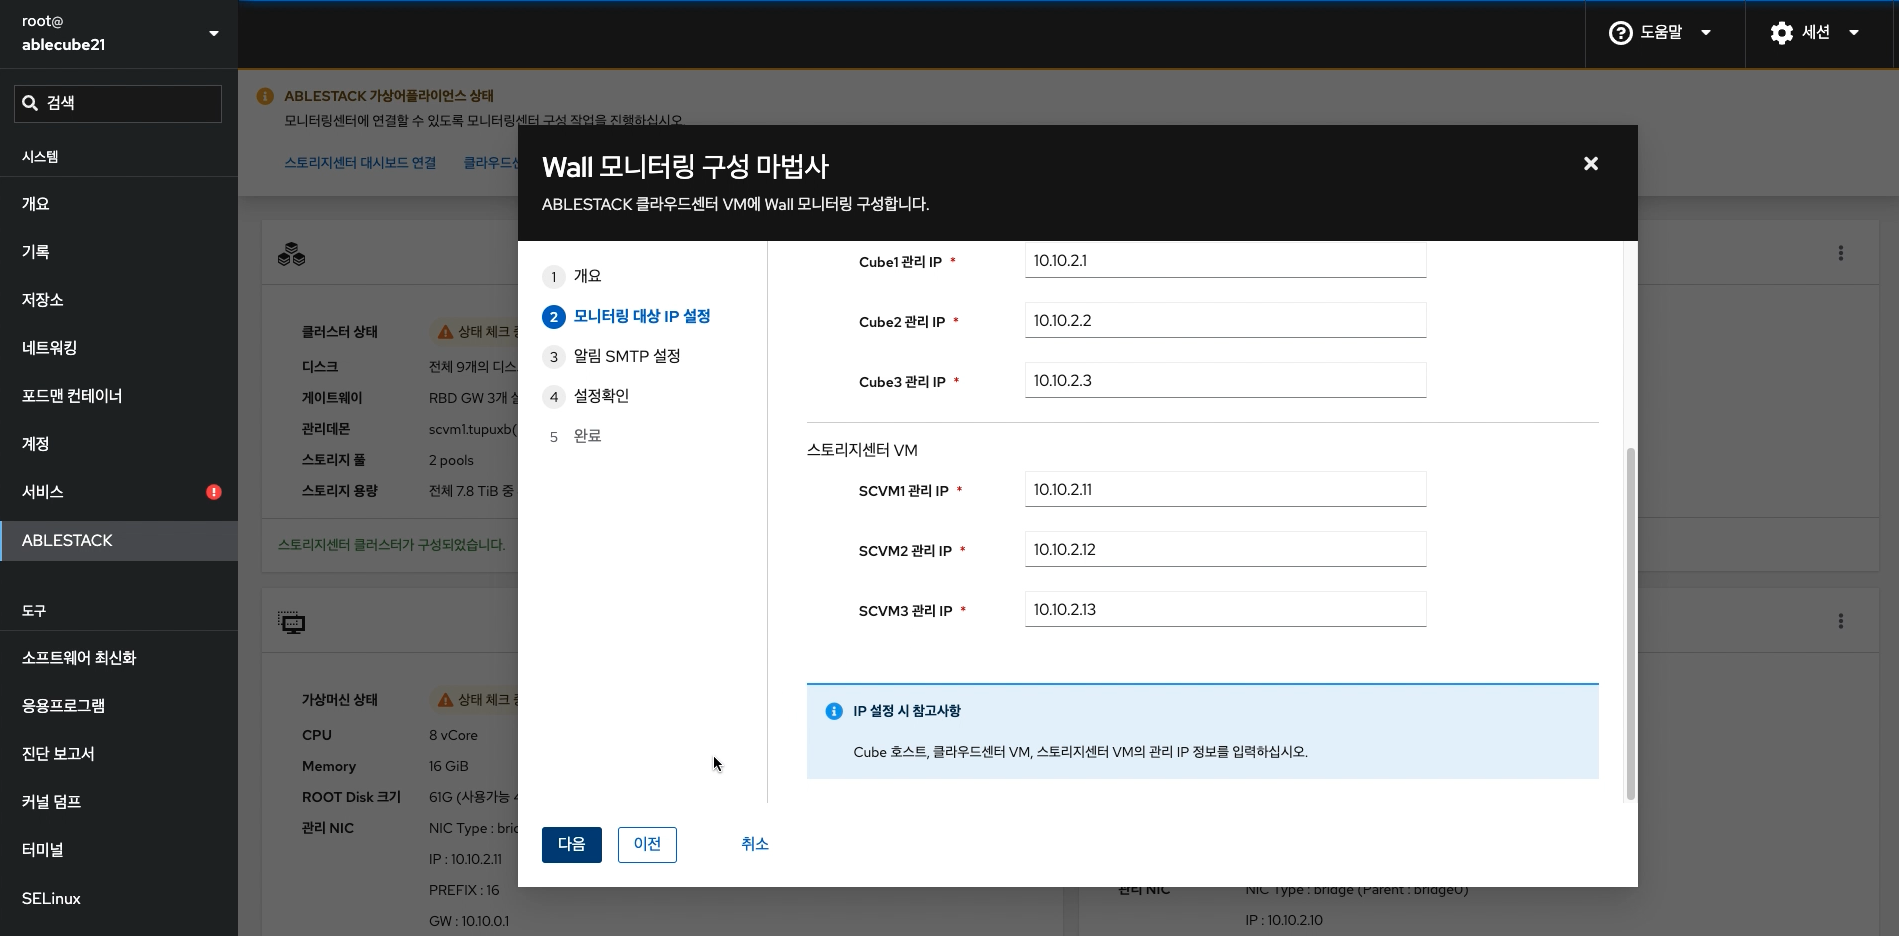Click 취소 to cancel the wizard
The width and height of the screenshot is (1899, 936).
754,845
